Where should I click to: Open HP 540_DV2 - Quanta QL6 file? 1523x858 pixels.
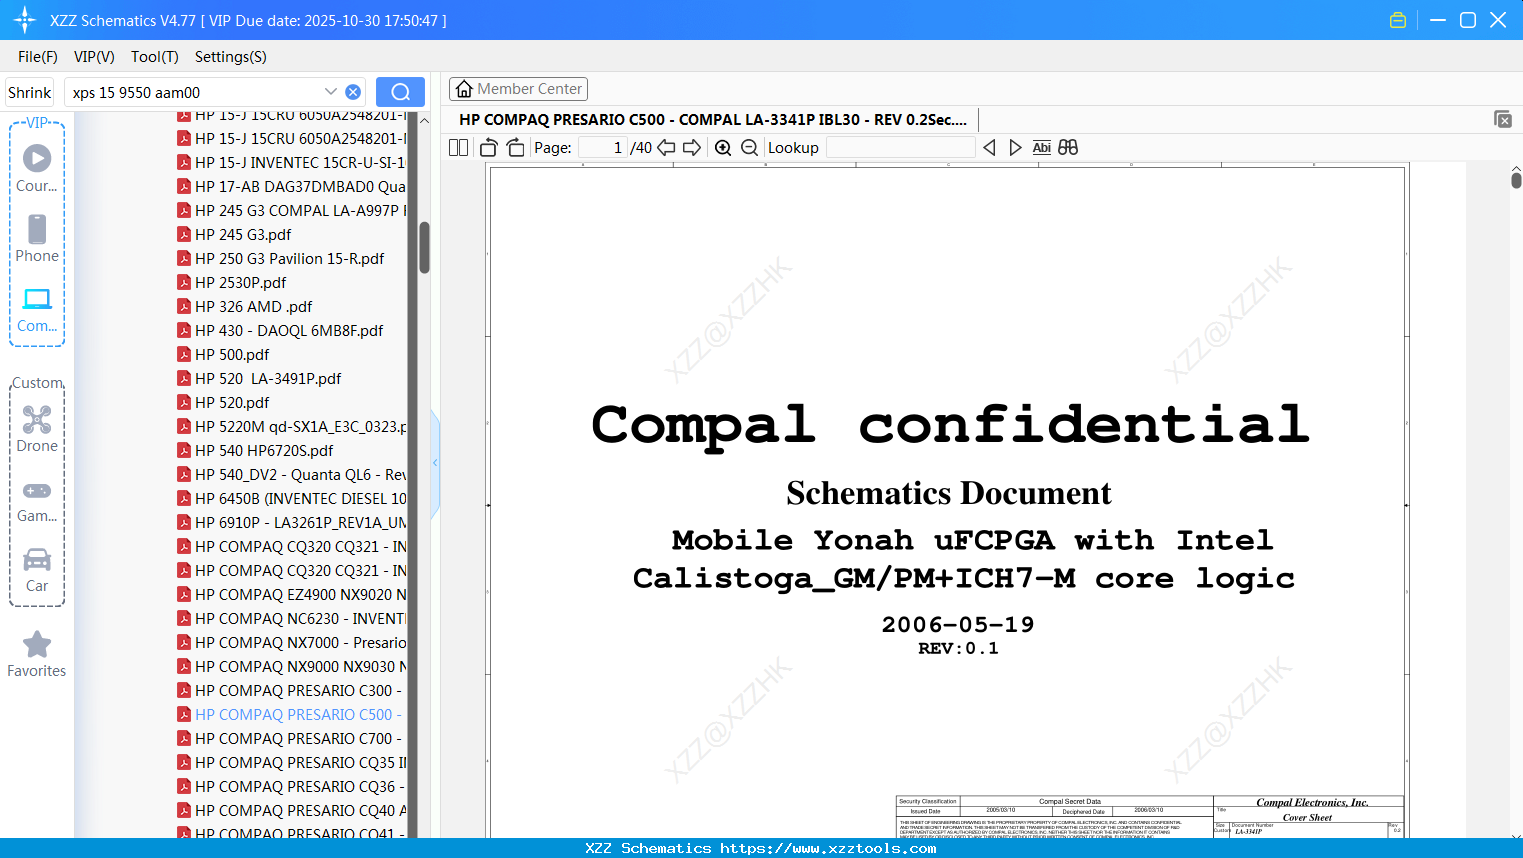[292, 474]
